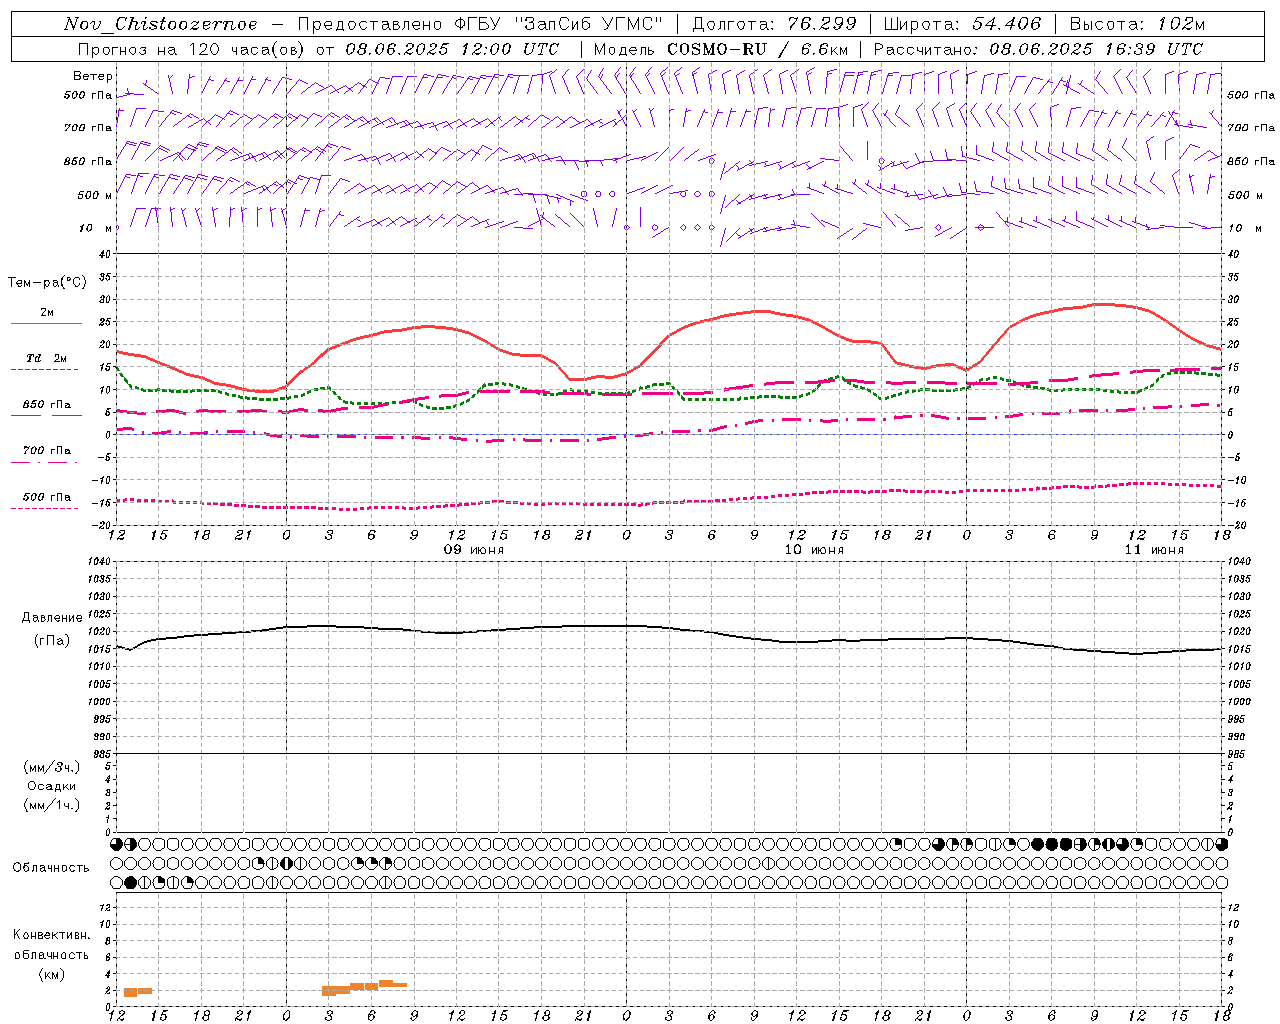Screen dimensions: 1280x1024
Task: Click the 'Ветер' wind panel label
Action: coord(93,76)
